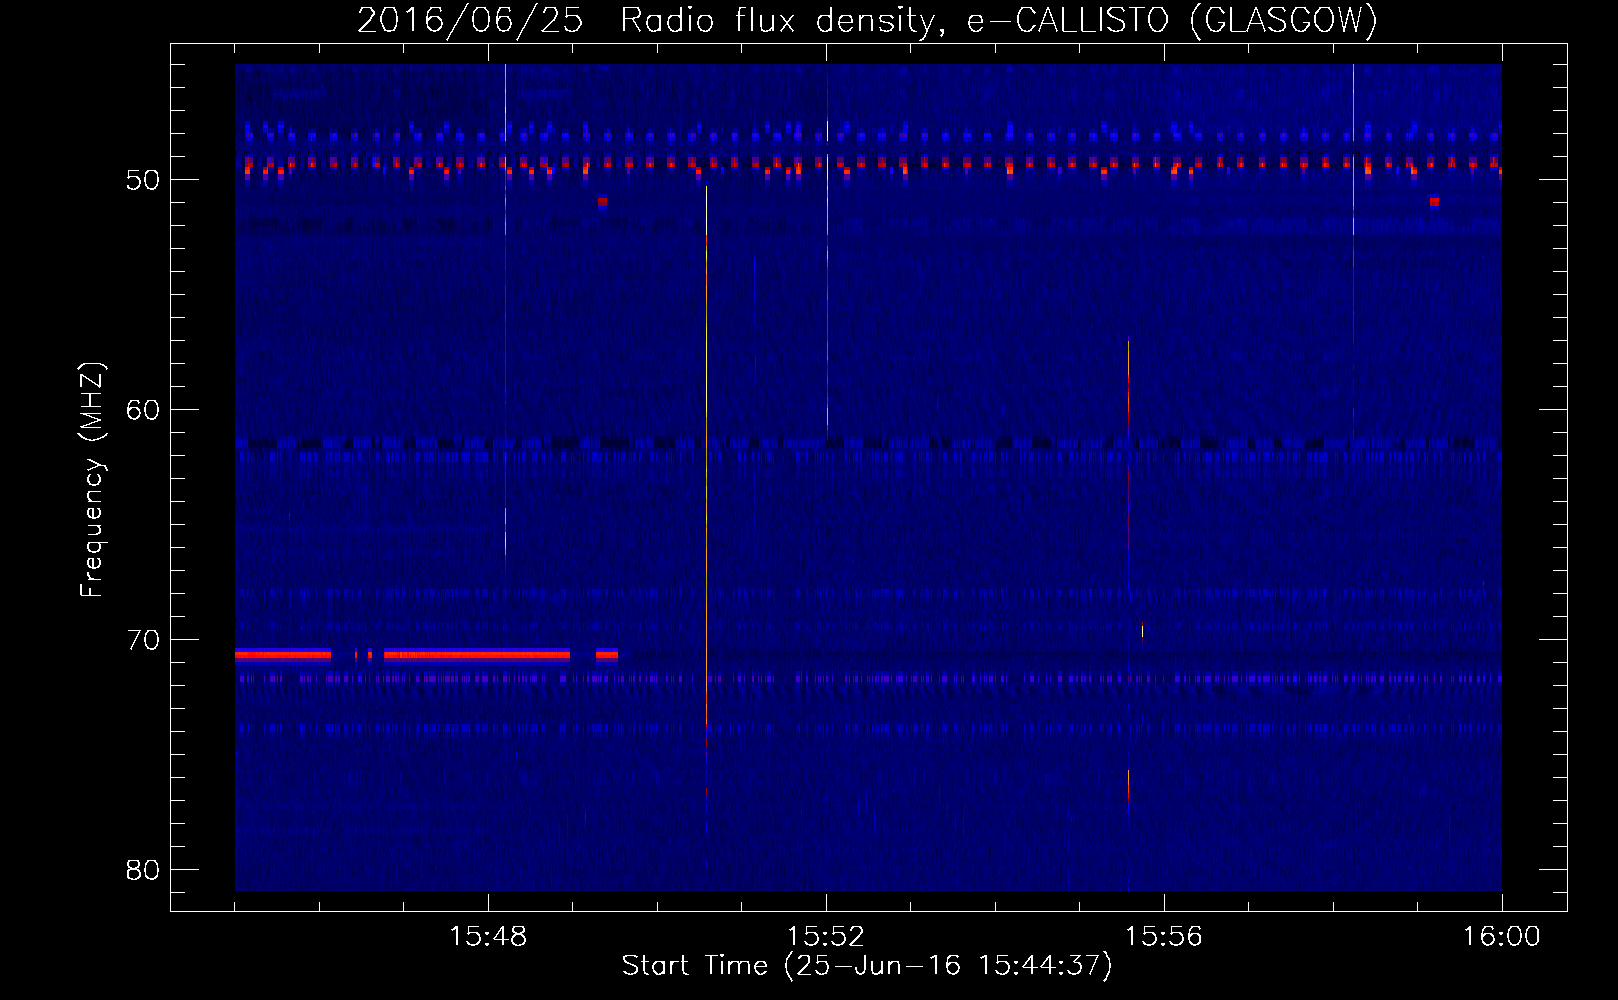Click the 'Frequency (MHZ)' vertical axis label

coord(92,479)
